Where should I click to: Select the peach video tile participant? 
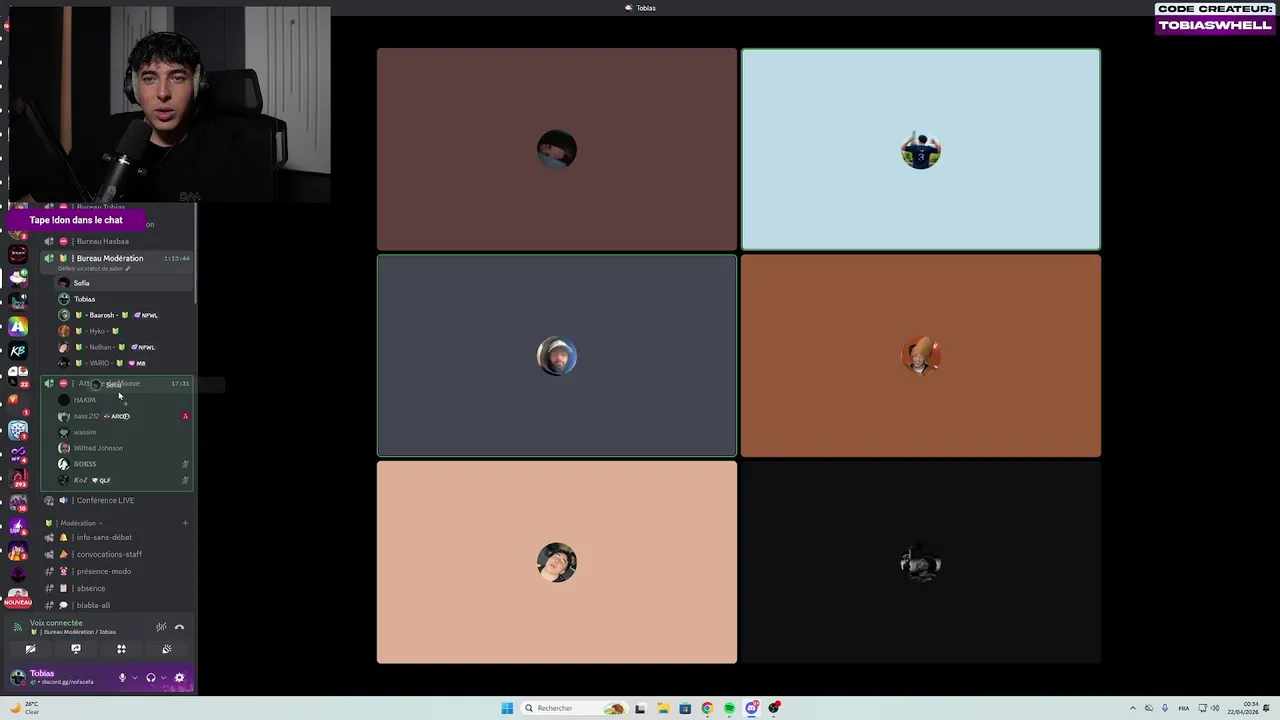(557, 562)
